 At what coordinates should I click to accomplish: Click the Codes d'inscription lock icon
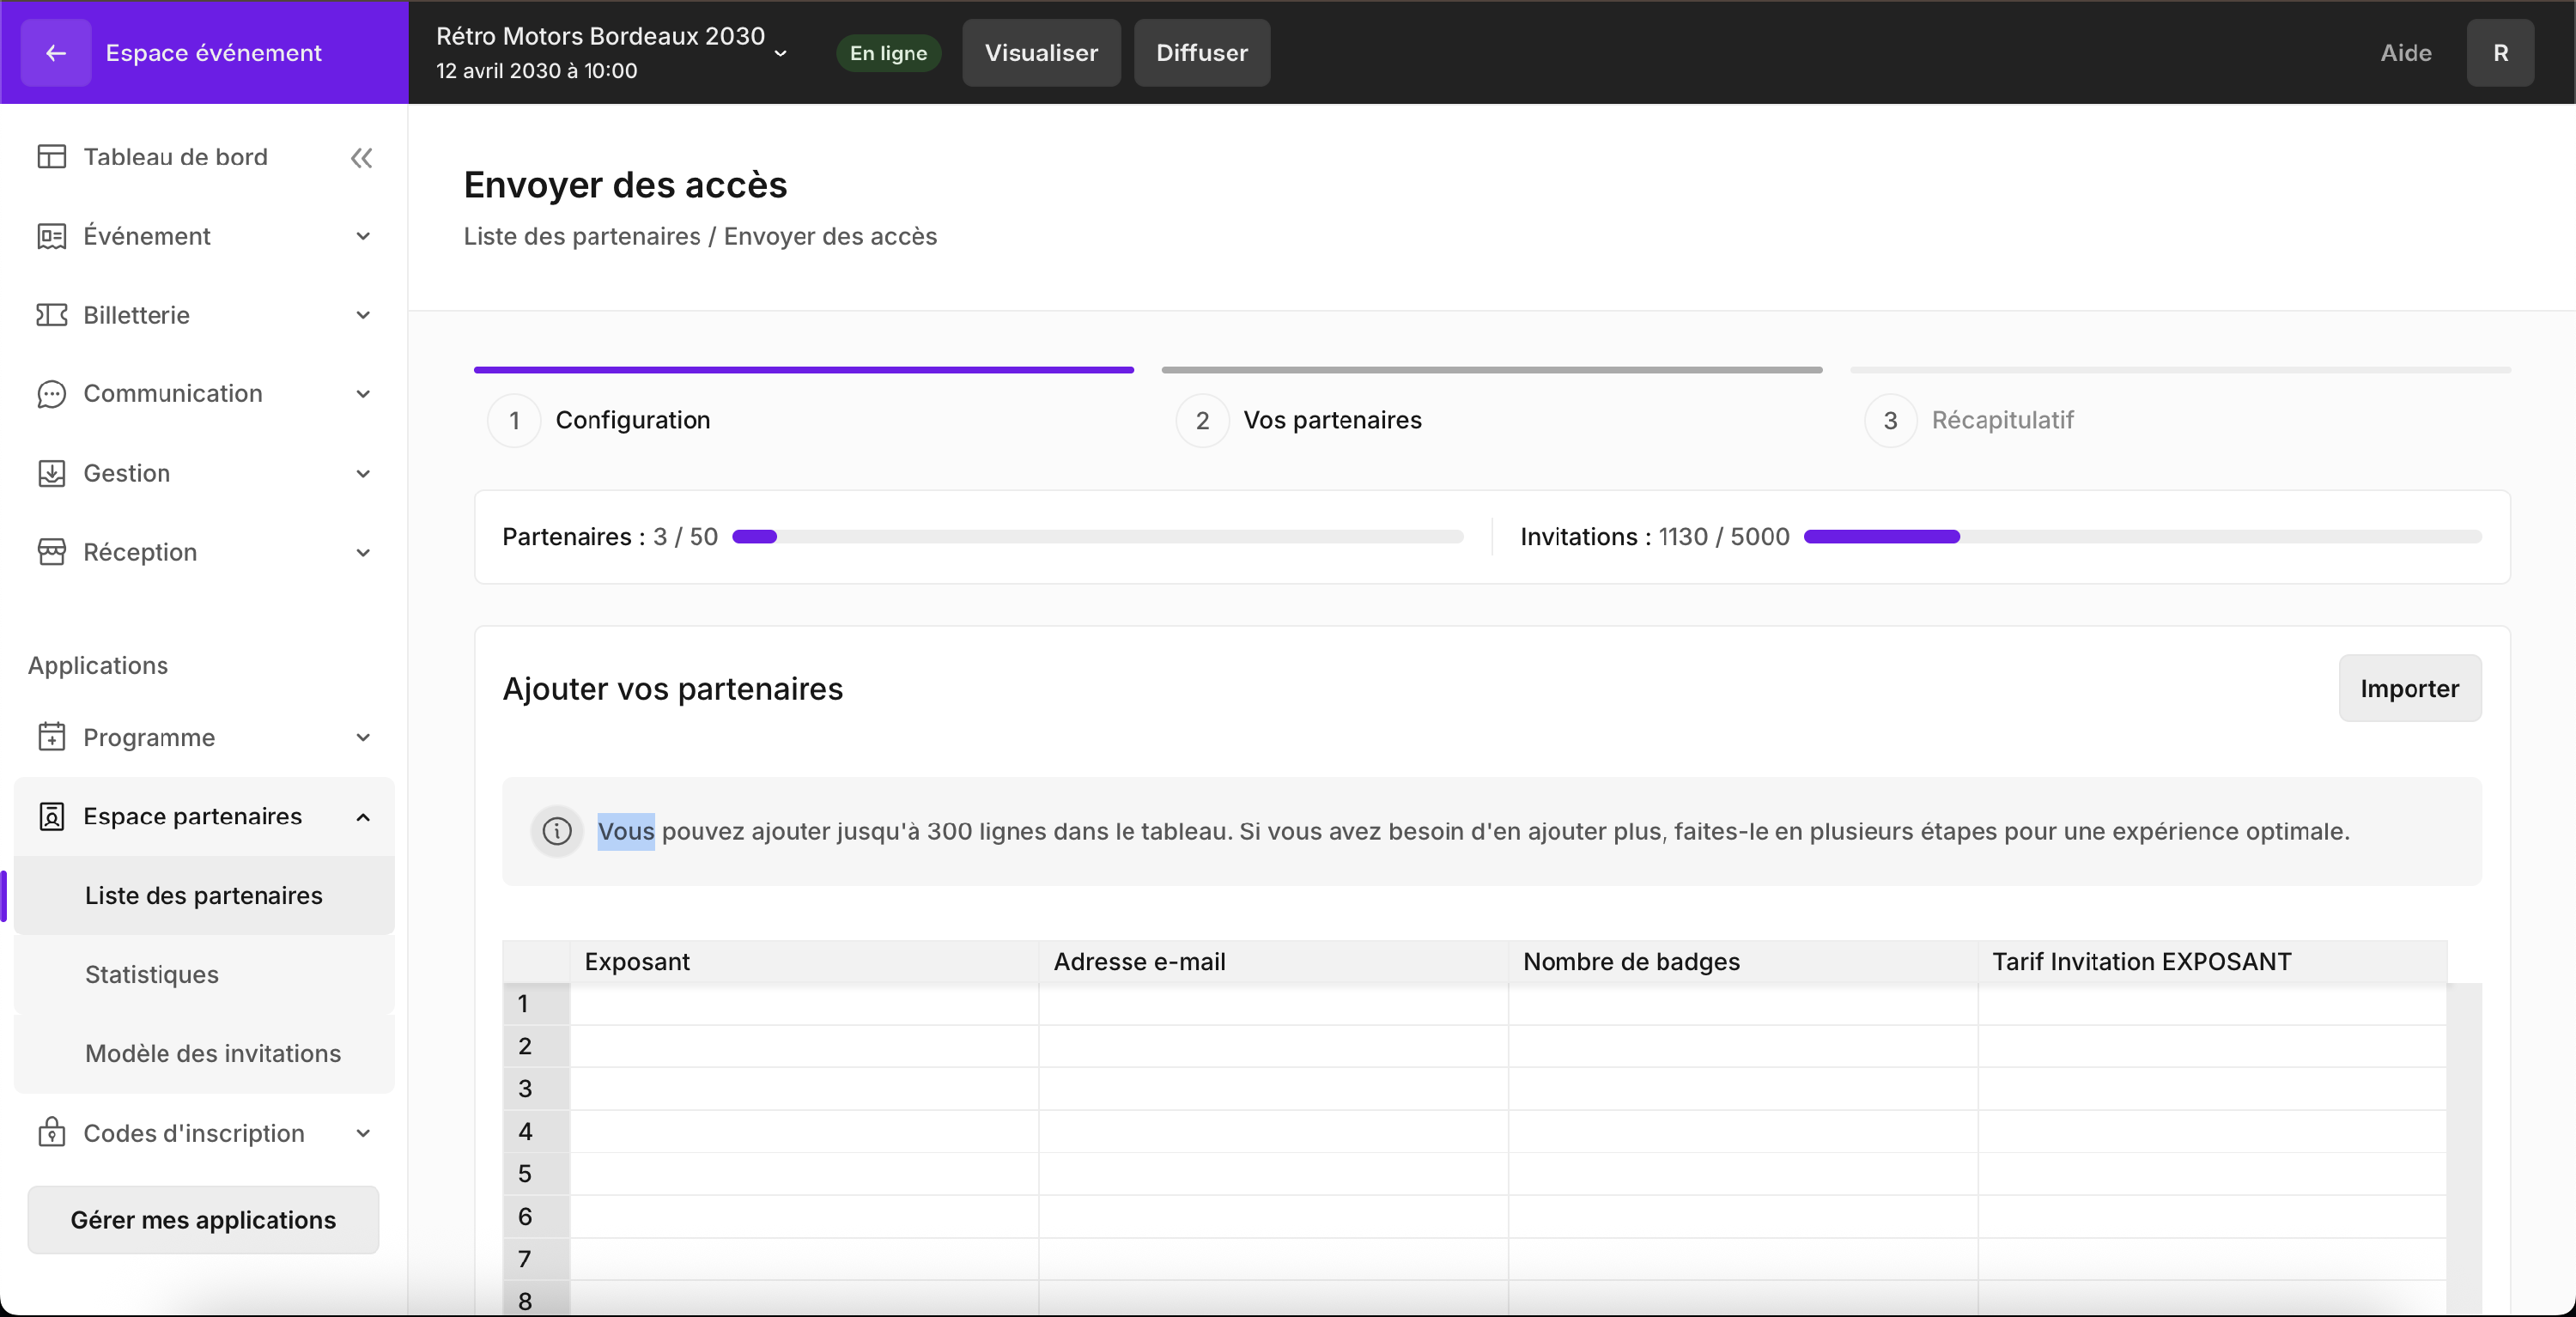[x=51, y=1133]
